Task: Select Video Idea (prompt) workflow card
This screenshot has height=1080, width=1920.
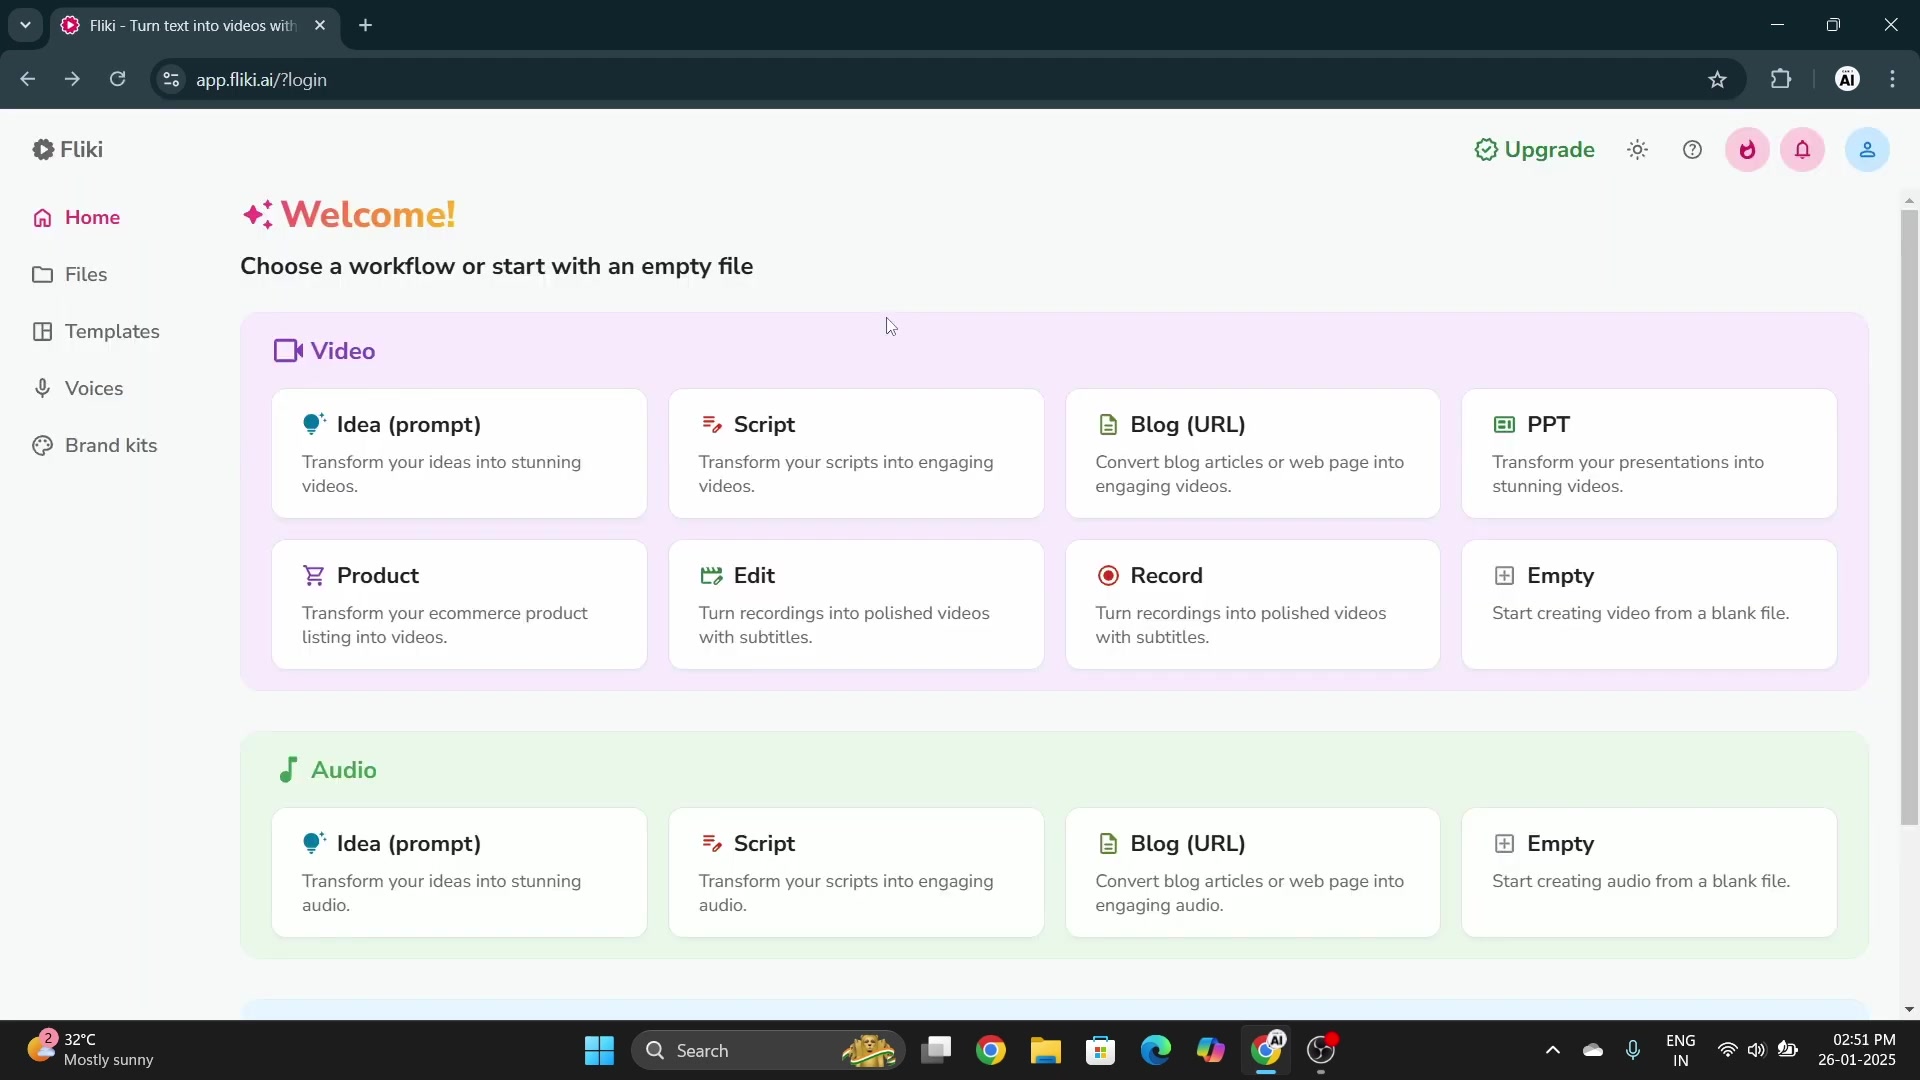Action: tap(459, 454)
